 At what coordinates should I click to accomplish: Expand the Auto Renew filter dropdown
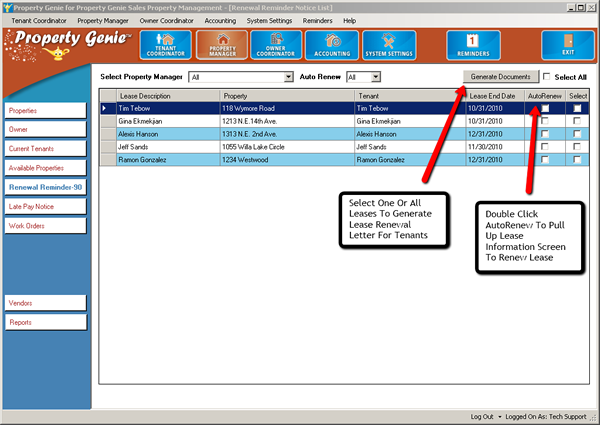coord(376,77)
